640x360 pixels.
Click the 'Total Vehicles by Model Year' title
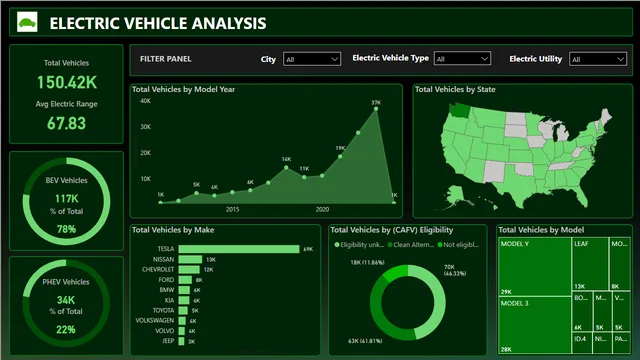tap(183, 89)
